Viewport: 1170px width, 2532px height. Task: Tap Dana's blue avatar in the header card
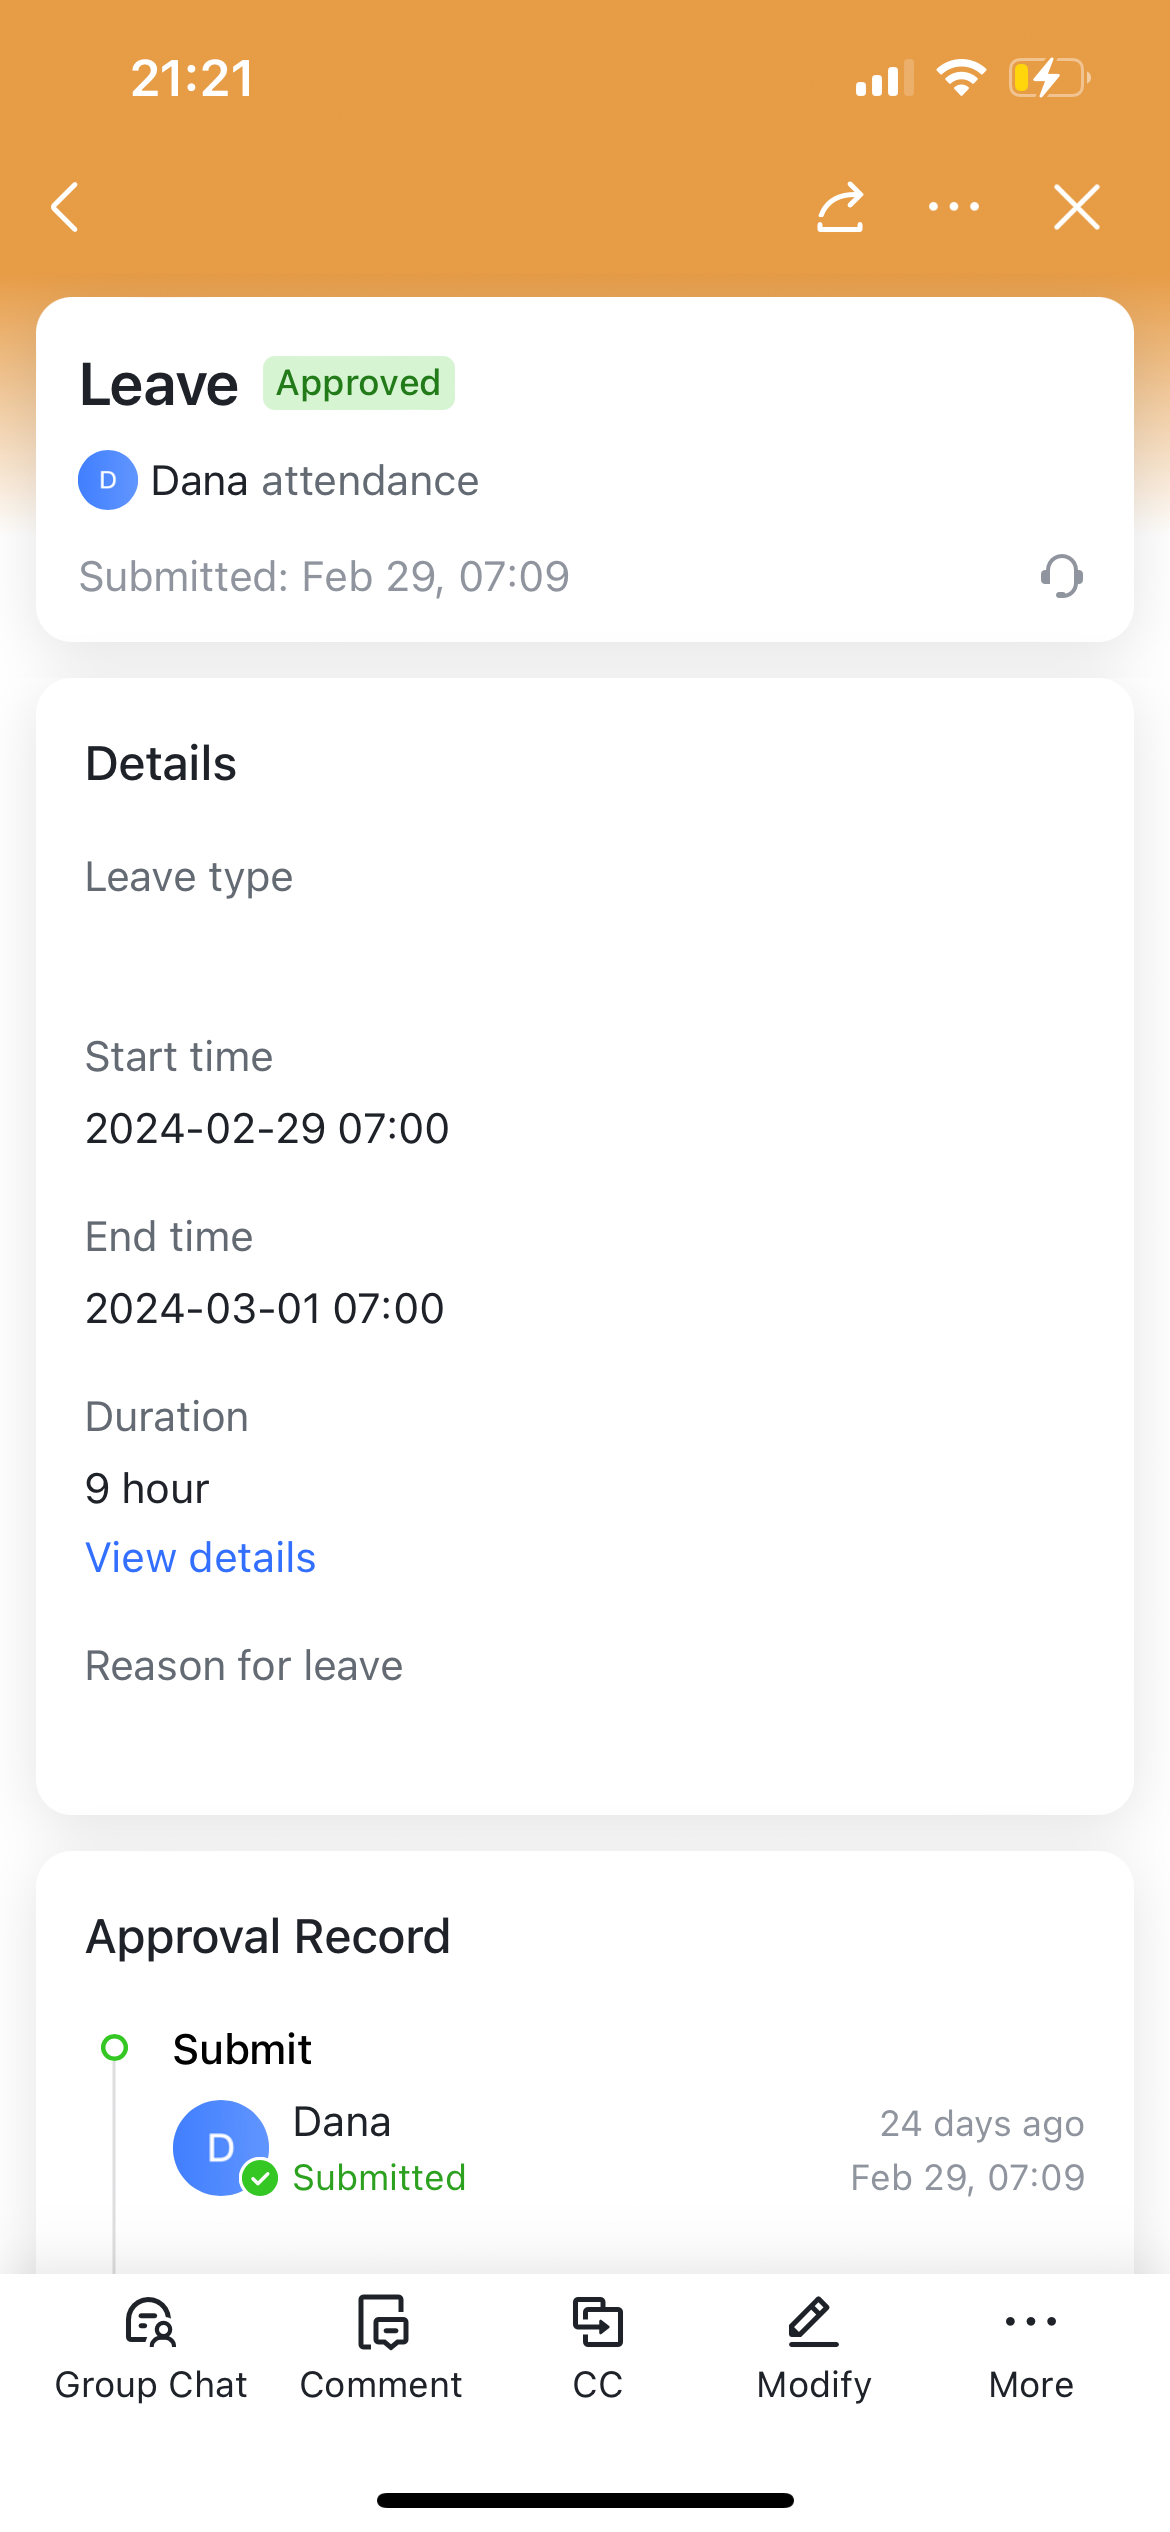point(108,480)
